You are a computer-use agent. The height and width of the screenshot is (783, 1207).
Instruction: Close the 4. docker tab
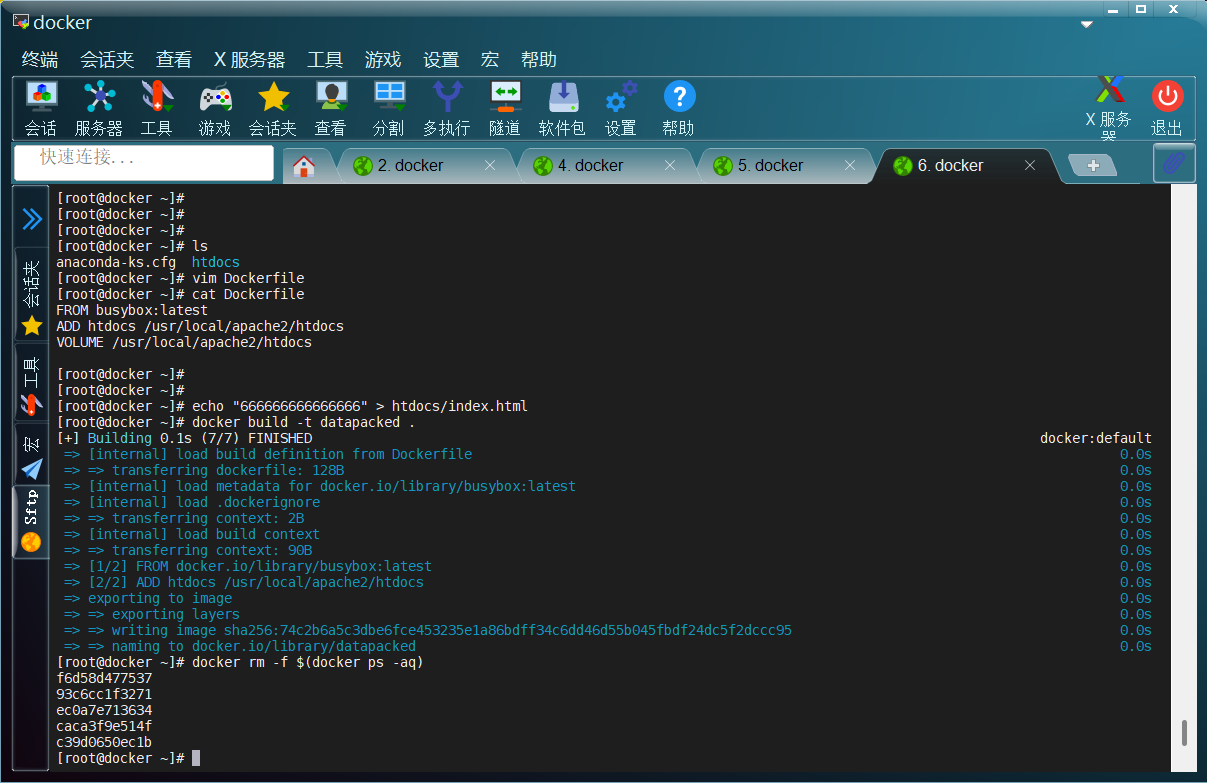pyautogui.click(x=670, y=166)
